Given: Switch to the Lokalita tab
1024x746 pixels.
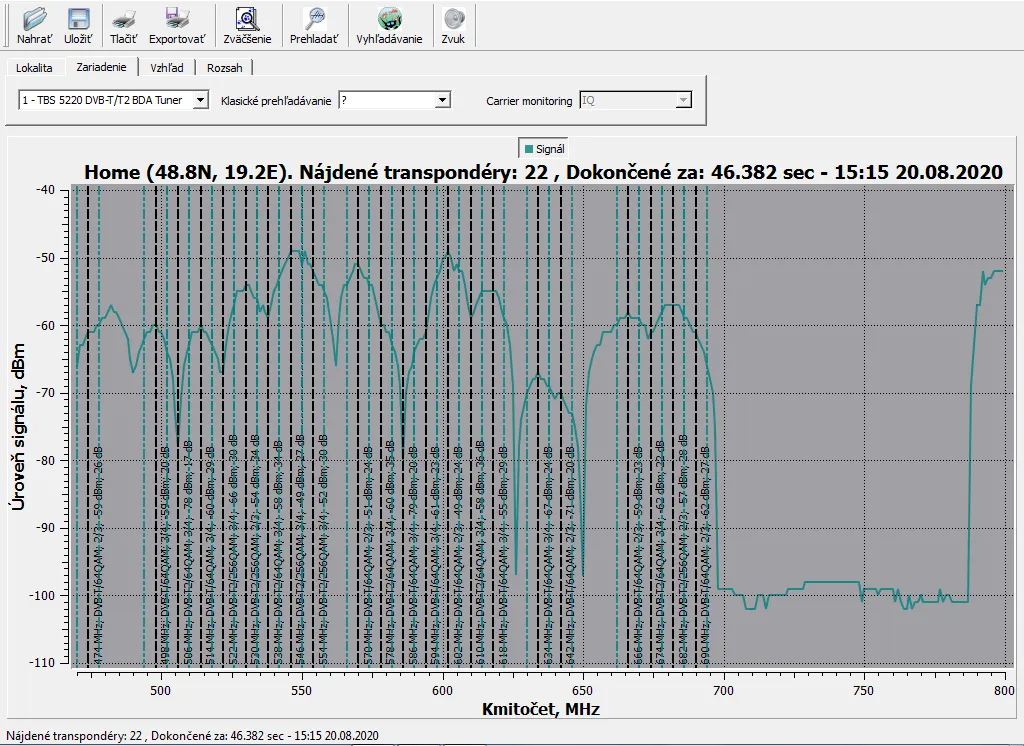Looking at the screenshot, I should pyautogui.click(x=34, y=68).
